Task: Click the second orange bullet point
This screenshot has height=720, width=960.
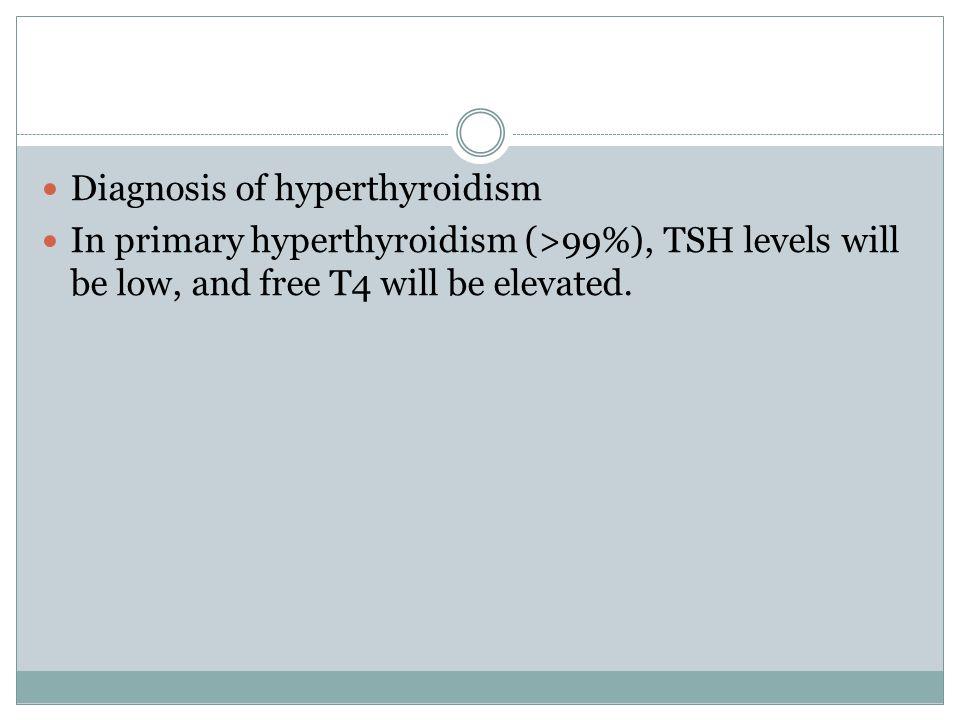Action: click(x=50, y=241)
